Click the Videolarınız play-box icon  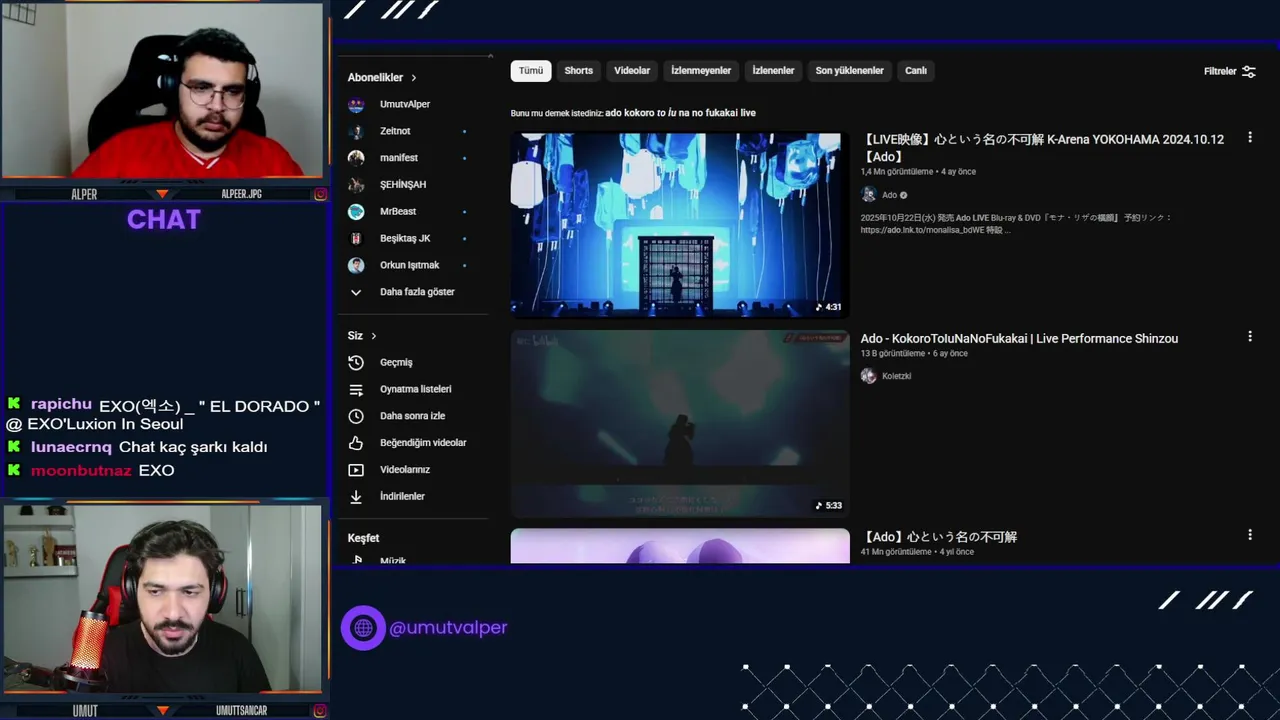click(356, 470)
